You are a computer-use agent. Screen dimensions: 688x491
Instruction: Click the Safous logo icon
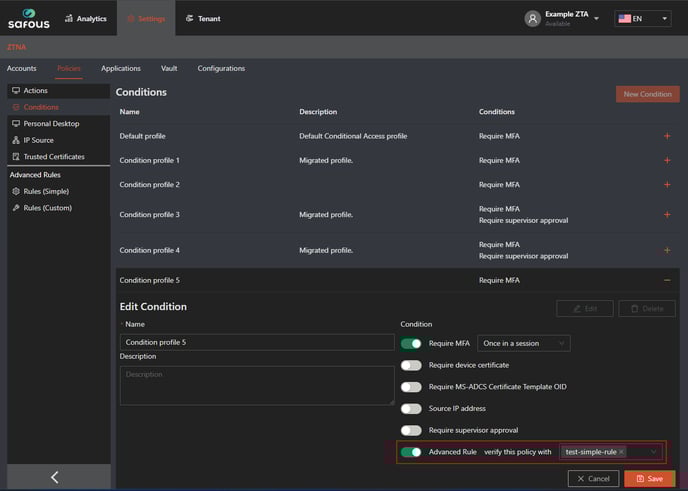[x=27, y=18]
